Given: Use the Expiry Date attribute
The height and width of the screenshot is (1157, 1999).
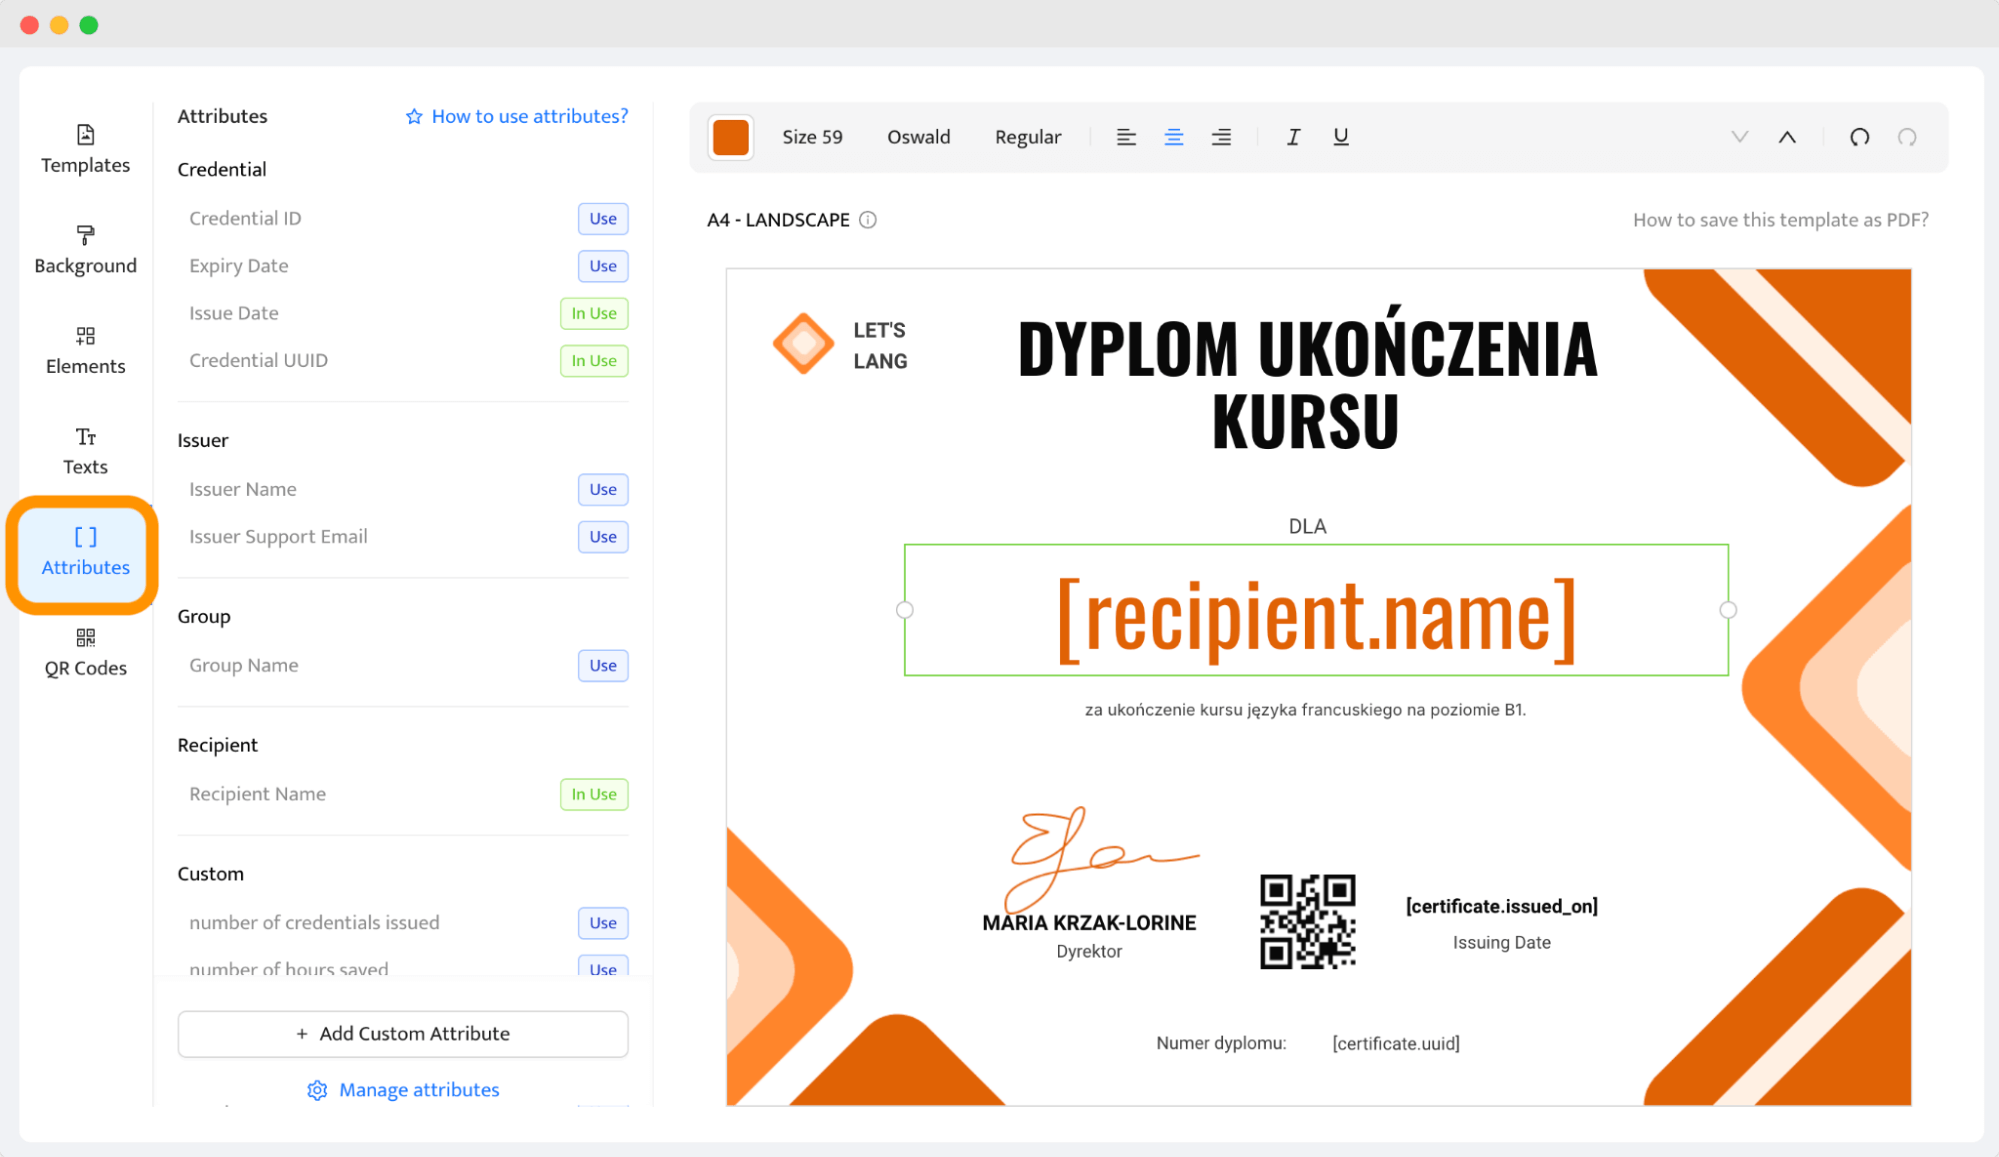Looking at the screenshot, I should (603, 266).
